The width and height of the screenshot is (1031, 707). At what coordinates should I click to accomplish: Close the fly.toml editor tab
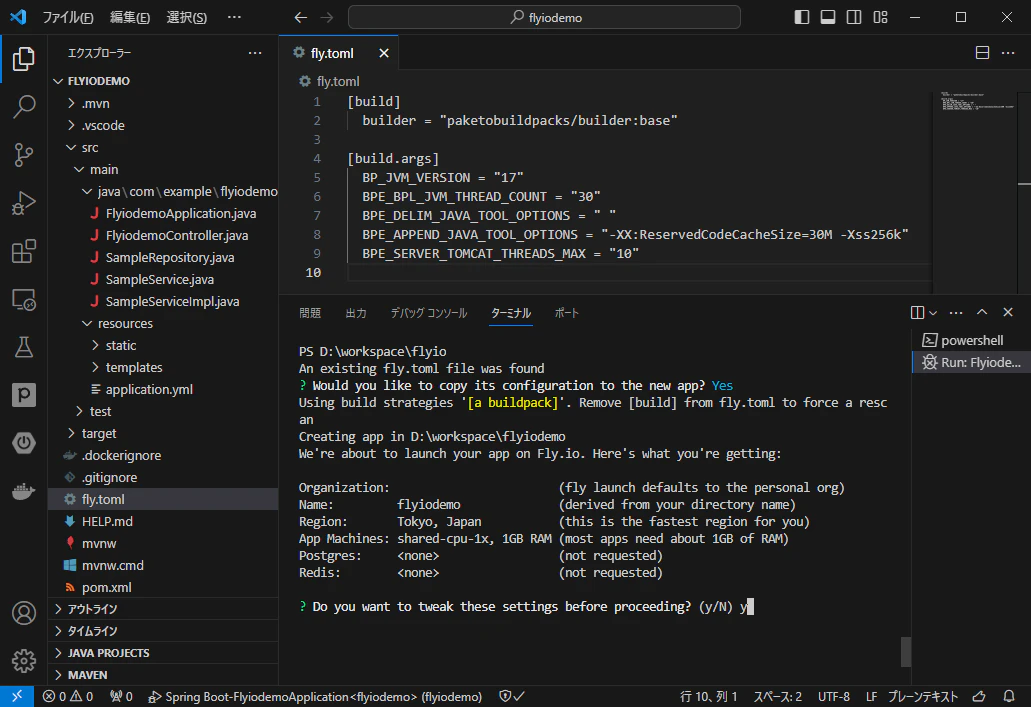[x=384, y=53]
